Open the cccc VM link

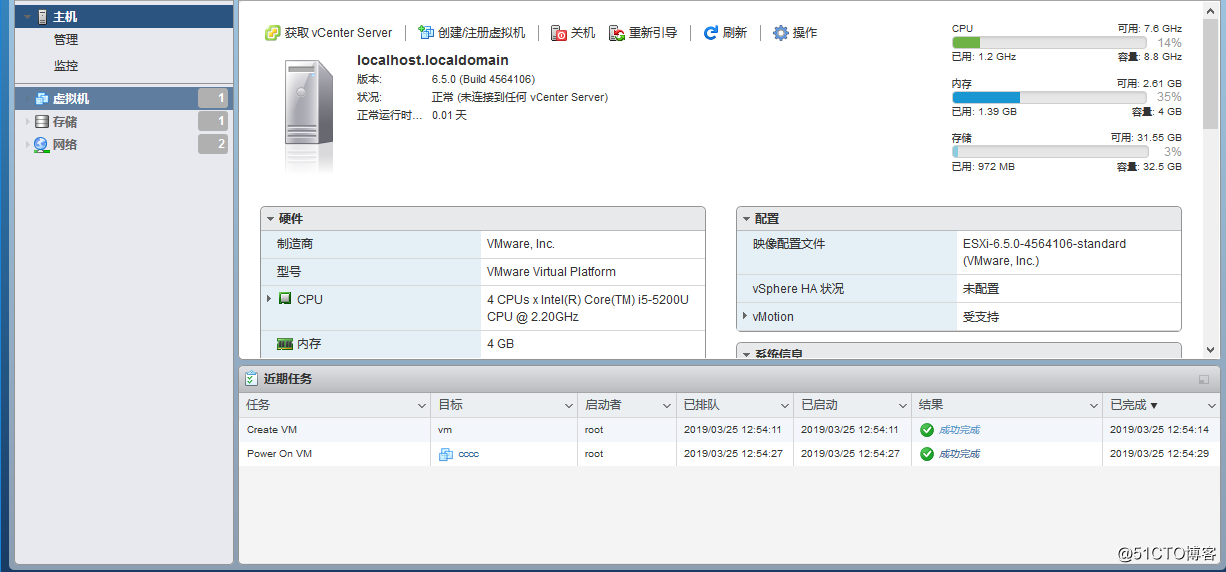pyautogui.click(x=468, y=454)
